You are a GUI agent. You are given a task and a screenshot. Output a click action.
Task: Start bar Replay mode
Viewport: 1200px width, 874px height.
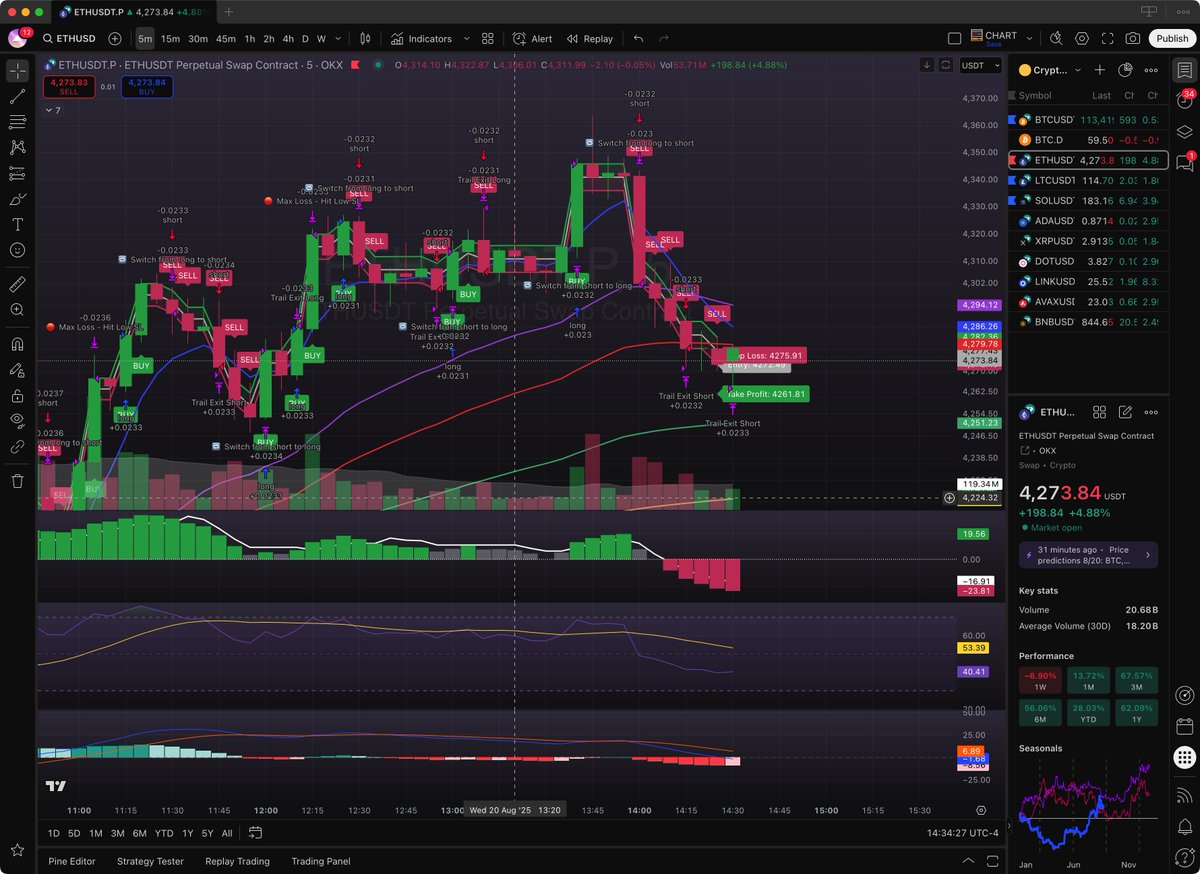coord(589,39)
